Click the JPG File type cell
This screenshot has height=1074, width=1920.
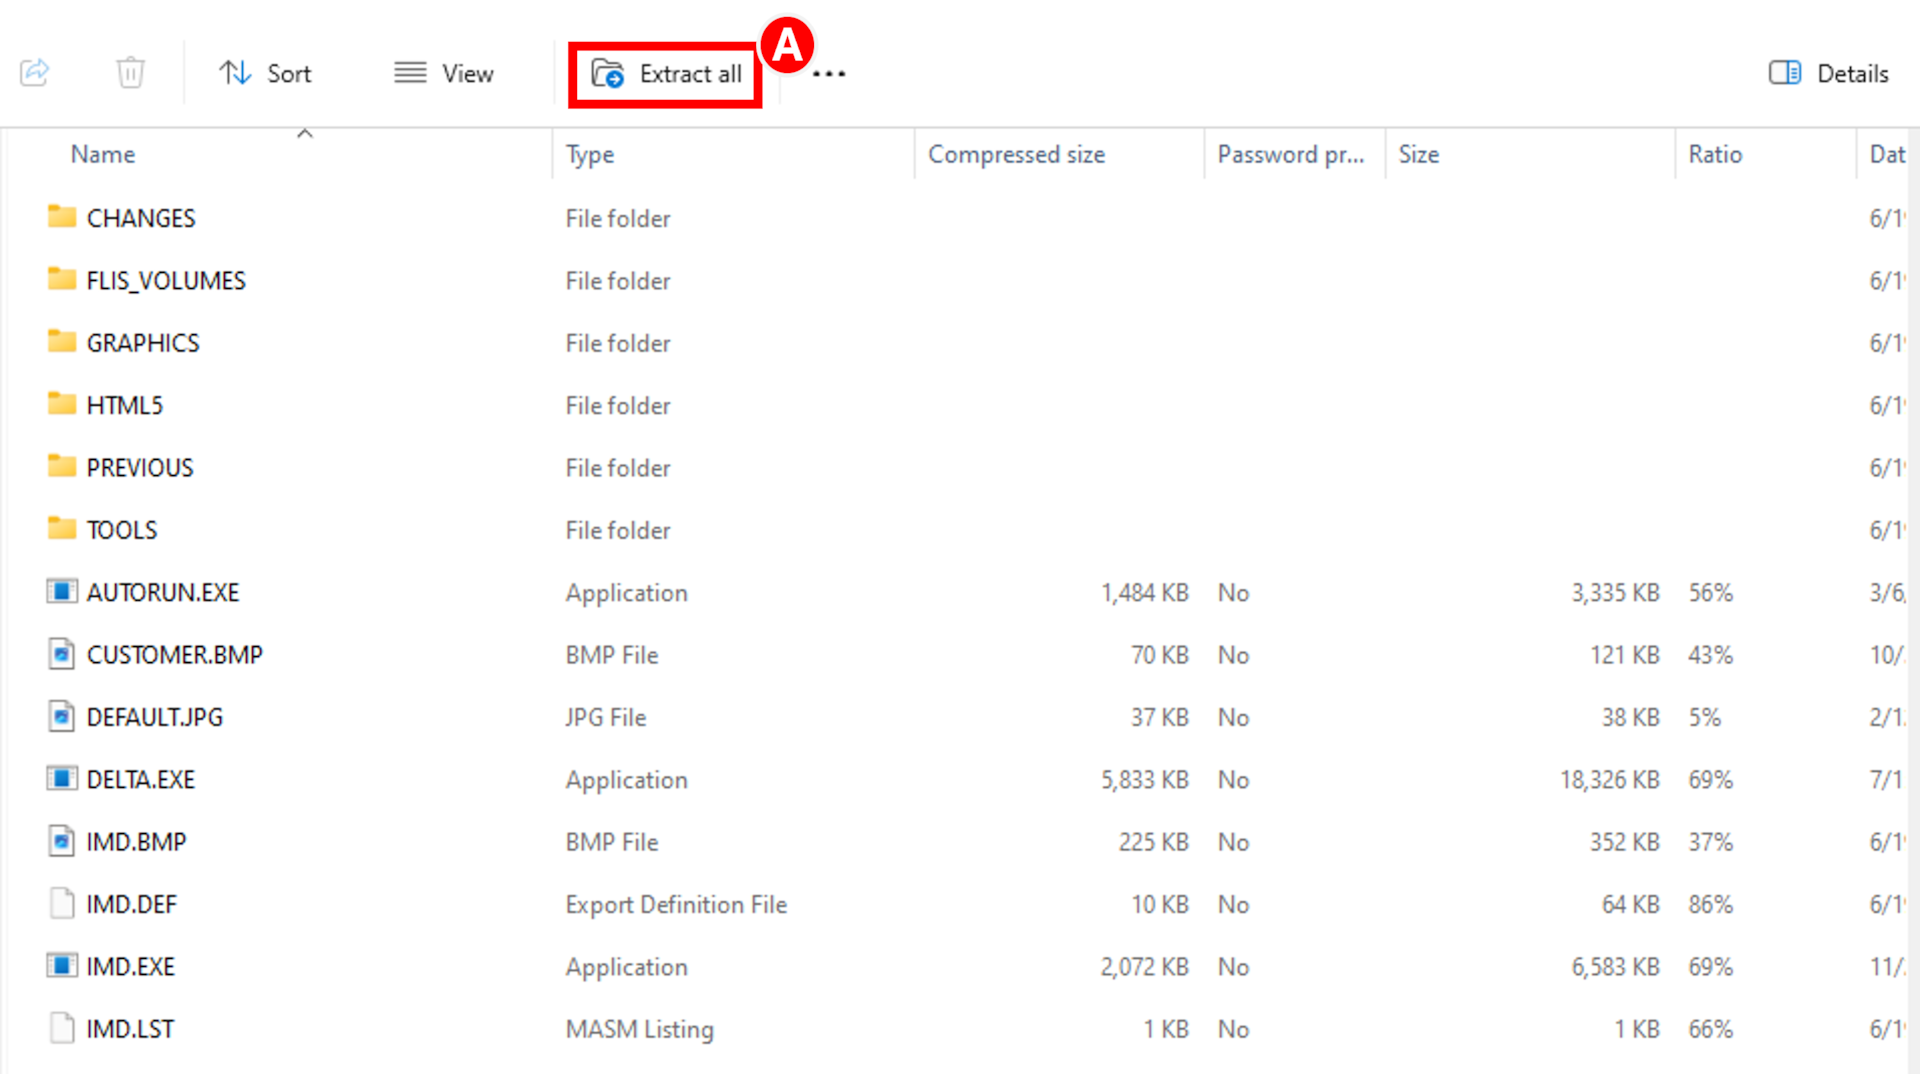click(x=606, y=717)
